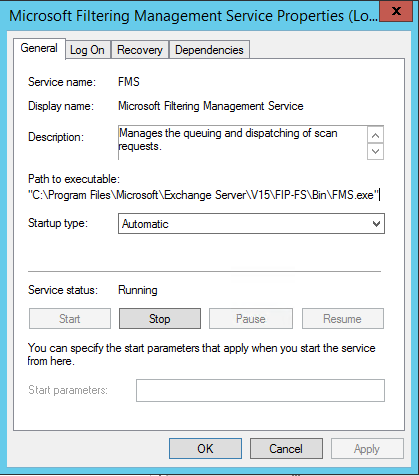
Task: Click the Startup type label
Action: [58, 223]
